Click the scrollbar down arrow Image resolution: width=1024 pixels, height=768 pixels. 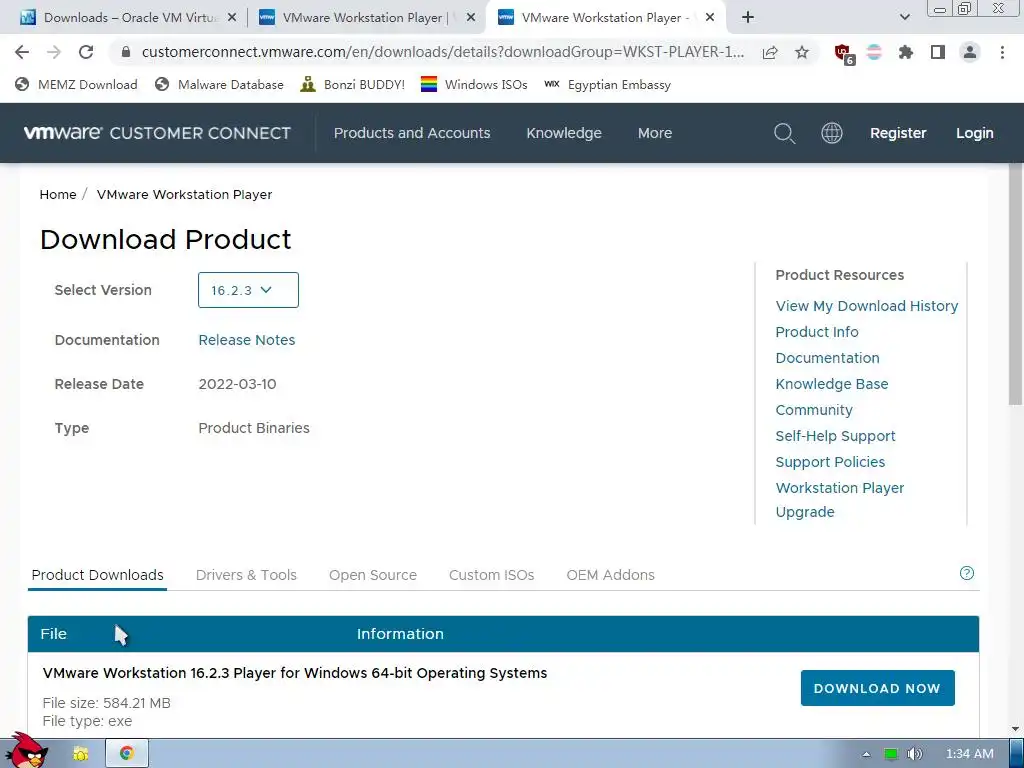click(x=1016, y=729)
